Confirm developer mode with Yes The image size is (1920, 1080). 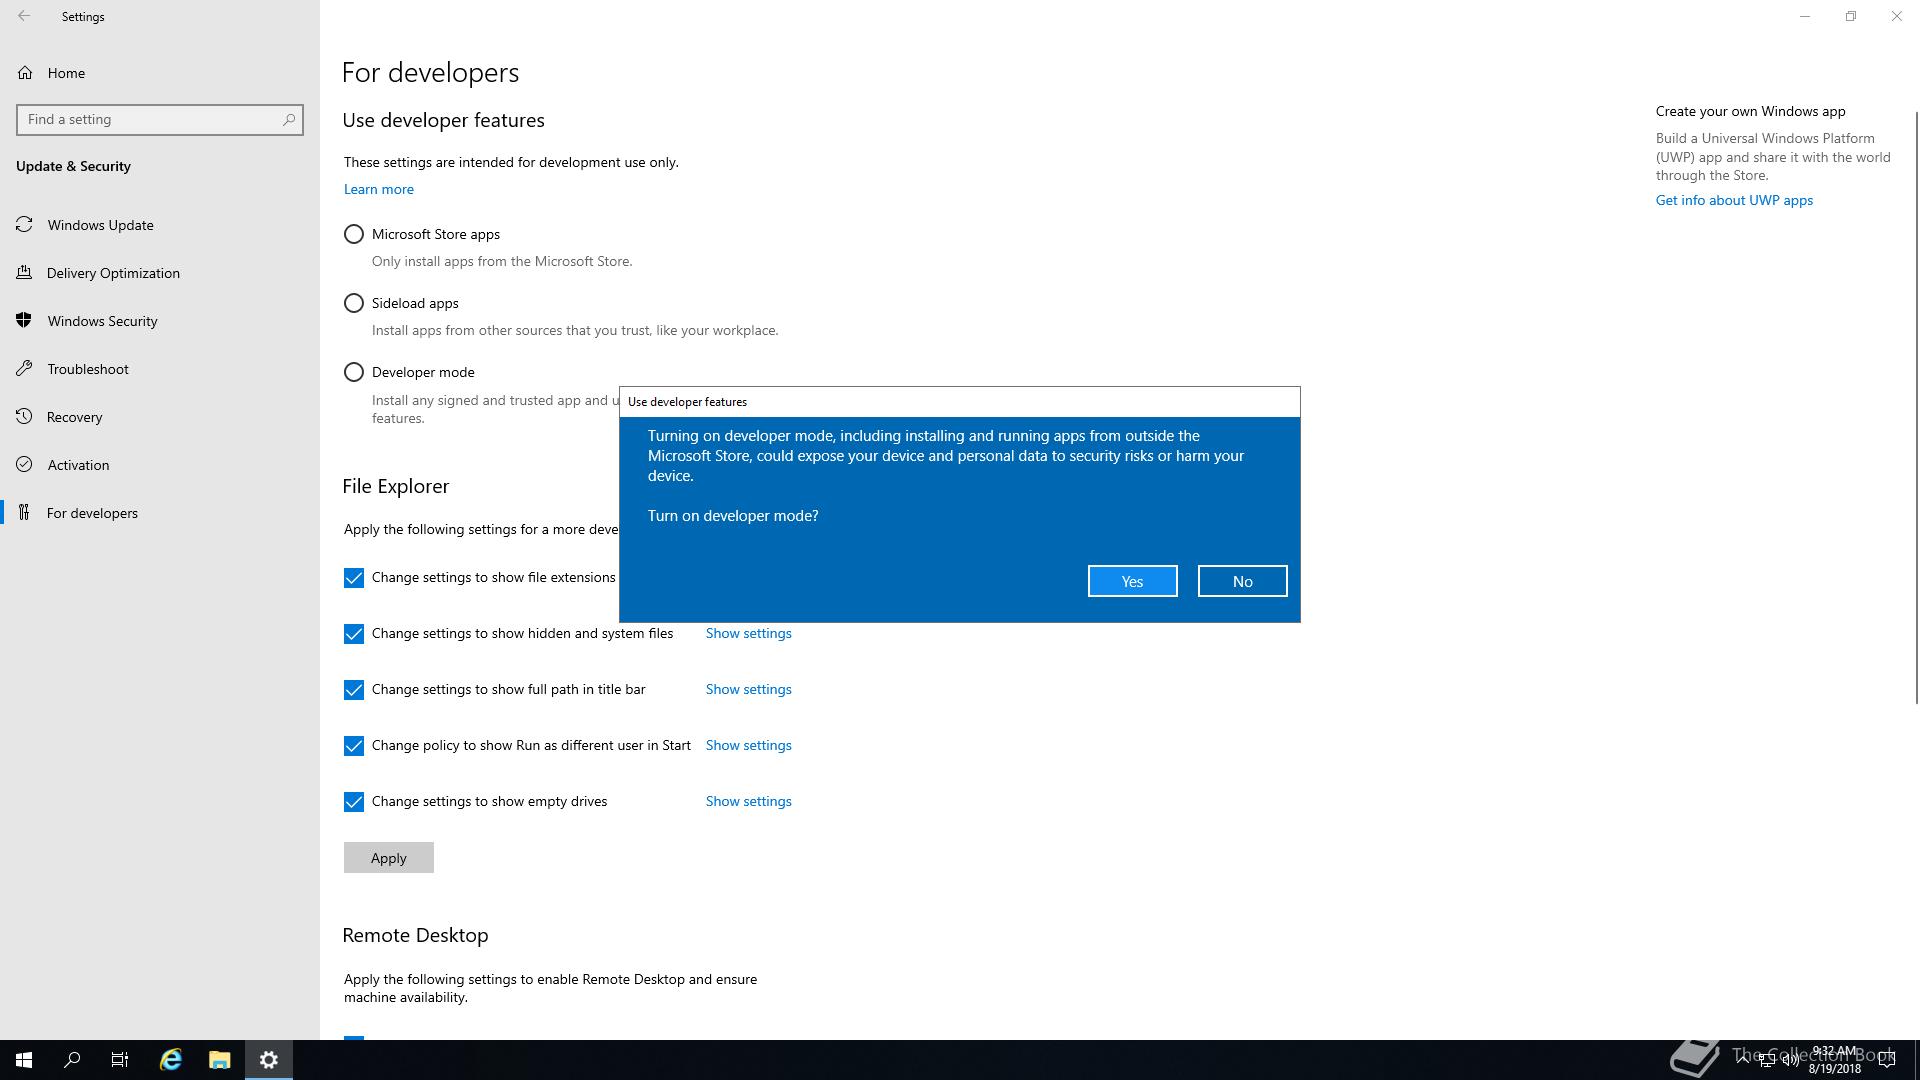coord(1132,581)
